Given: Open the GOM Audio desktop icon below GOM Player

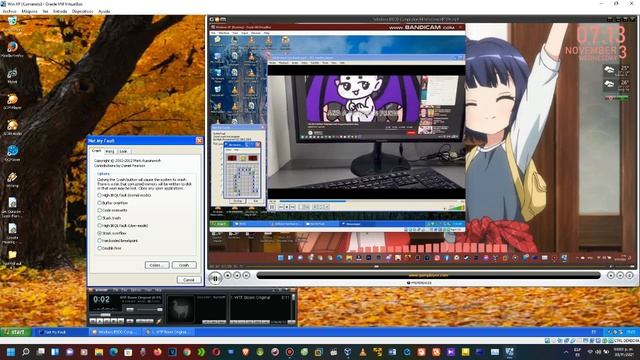Looking at the screenshot, I should click(12, 127).
